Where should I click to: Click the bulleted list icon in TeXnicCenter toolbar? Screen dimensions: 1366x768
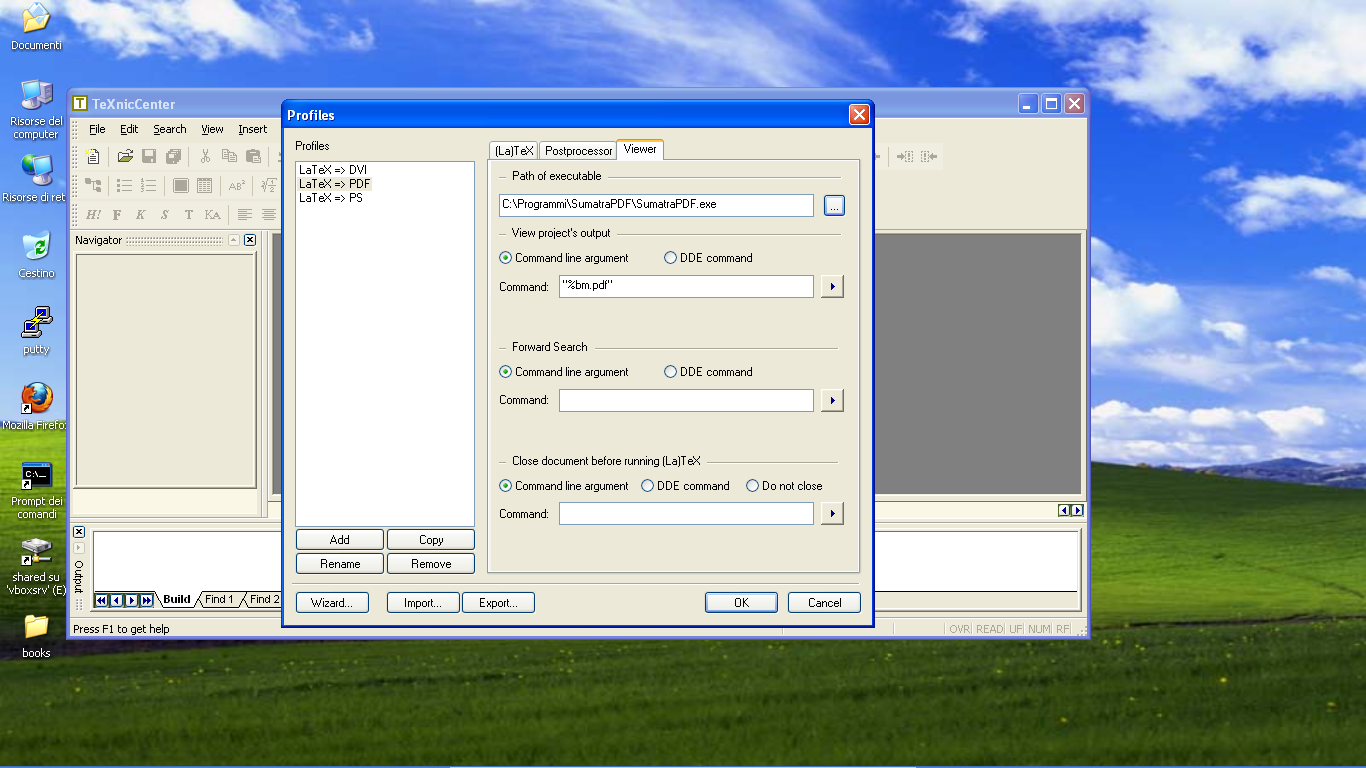click(125, 185)
